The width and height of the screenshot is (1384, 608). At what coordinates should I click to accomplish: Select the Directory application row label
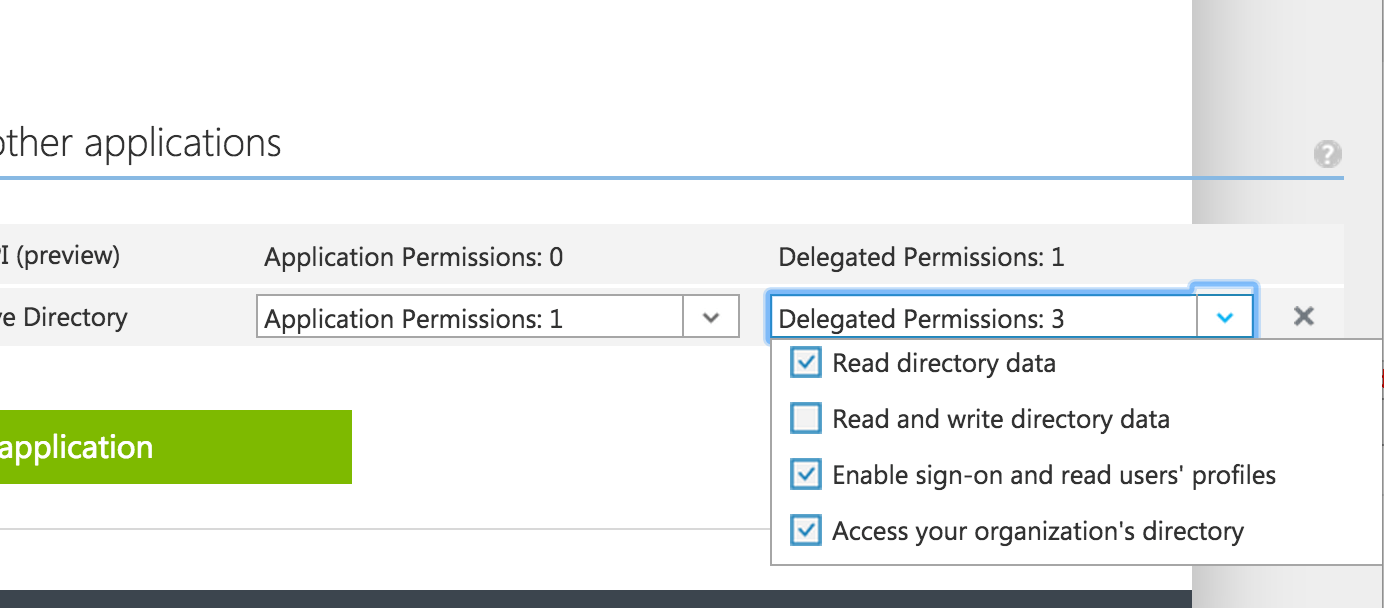[x=66, y=318]
